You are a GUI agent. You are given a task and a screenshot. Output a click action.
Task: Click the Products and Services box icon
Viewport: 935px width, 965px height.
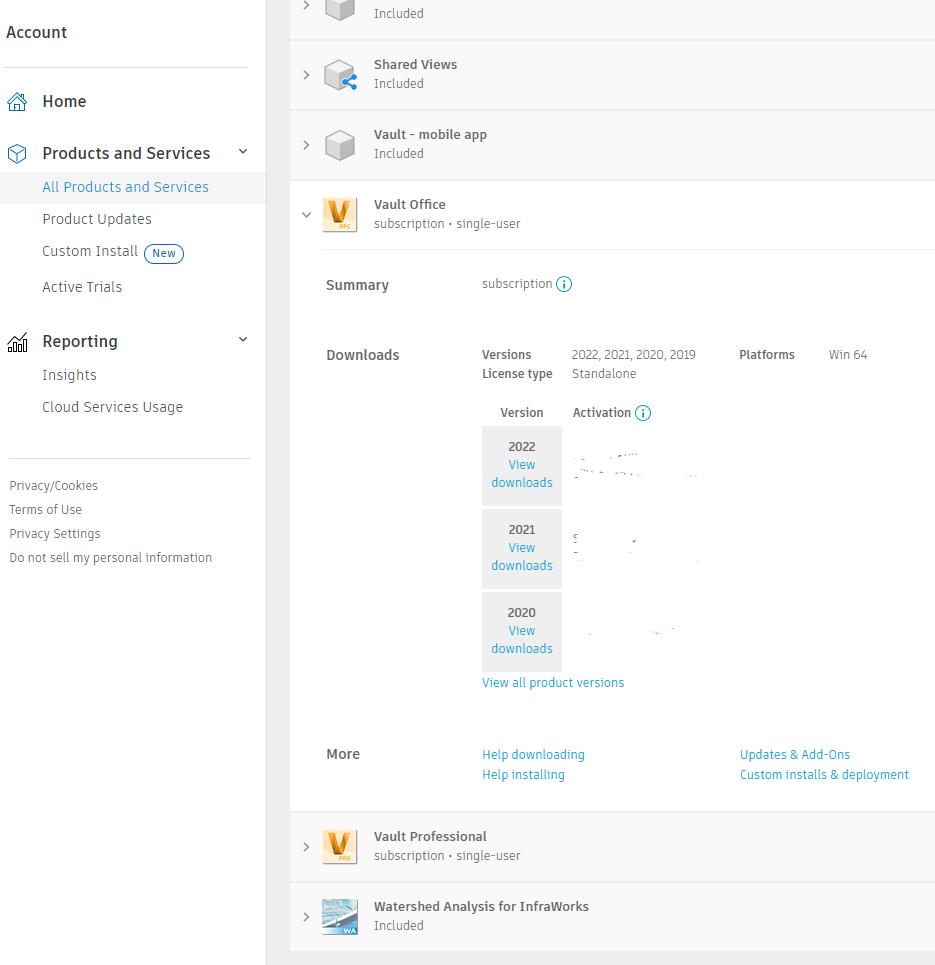pos(17,152)
